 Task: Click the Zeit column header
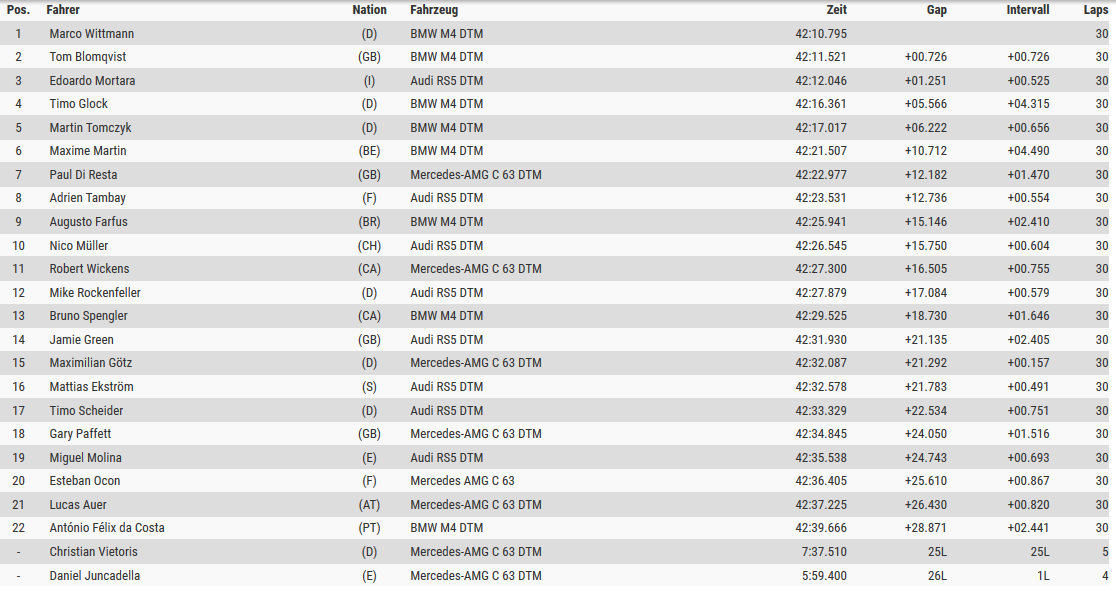(836, 10)
